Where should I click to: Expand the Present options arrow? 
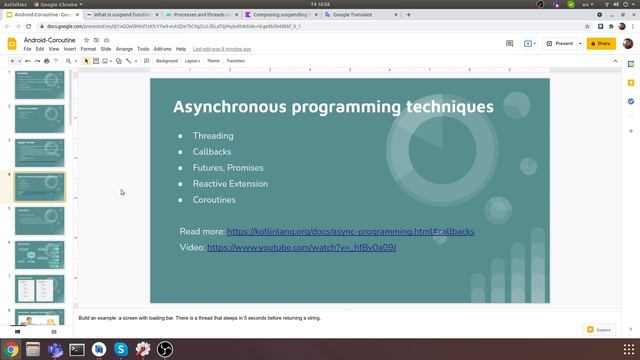(580, 43)
